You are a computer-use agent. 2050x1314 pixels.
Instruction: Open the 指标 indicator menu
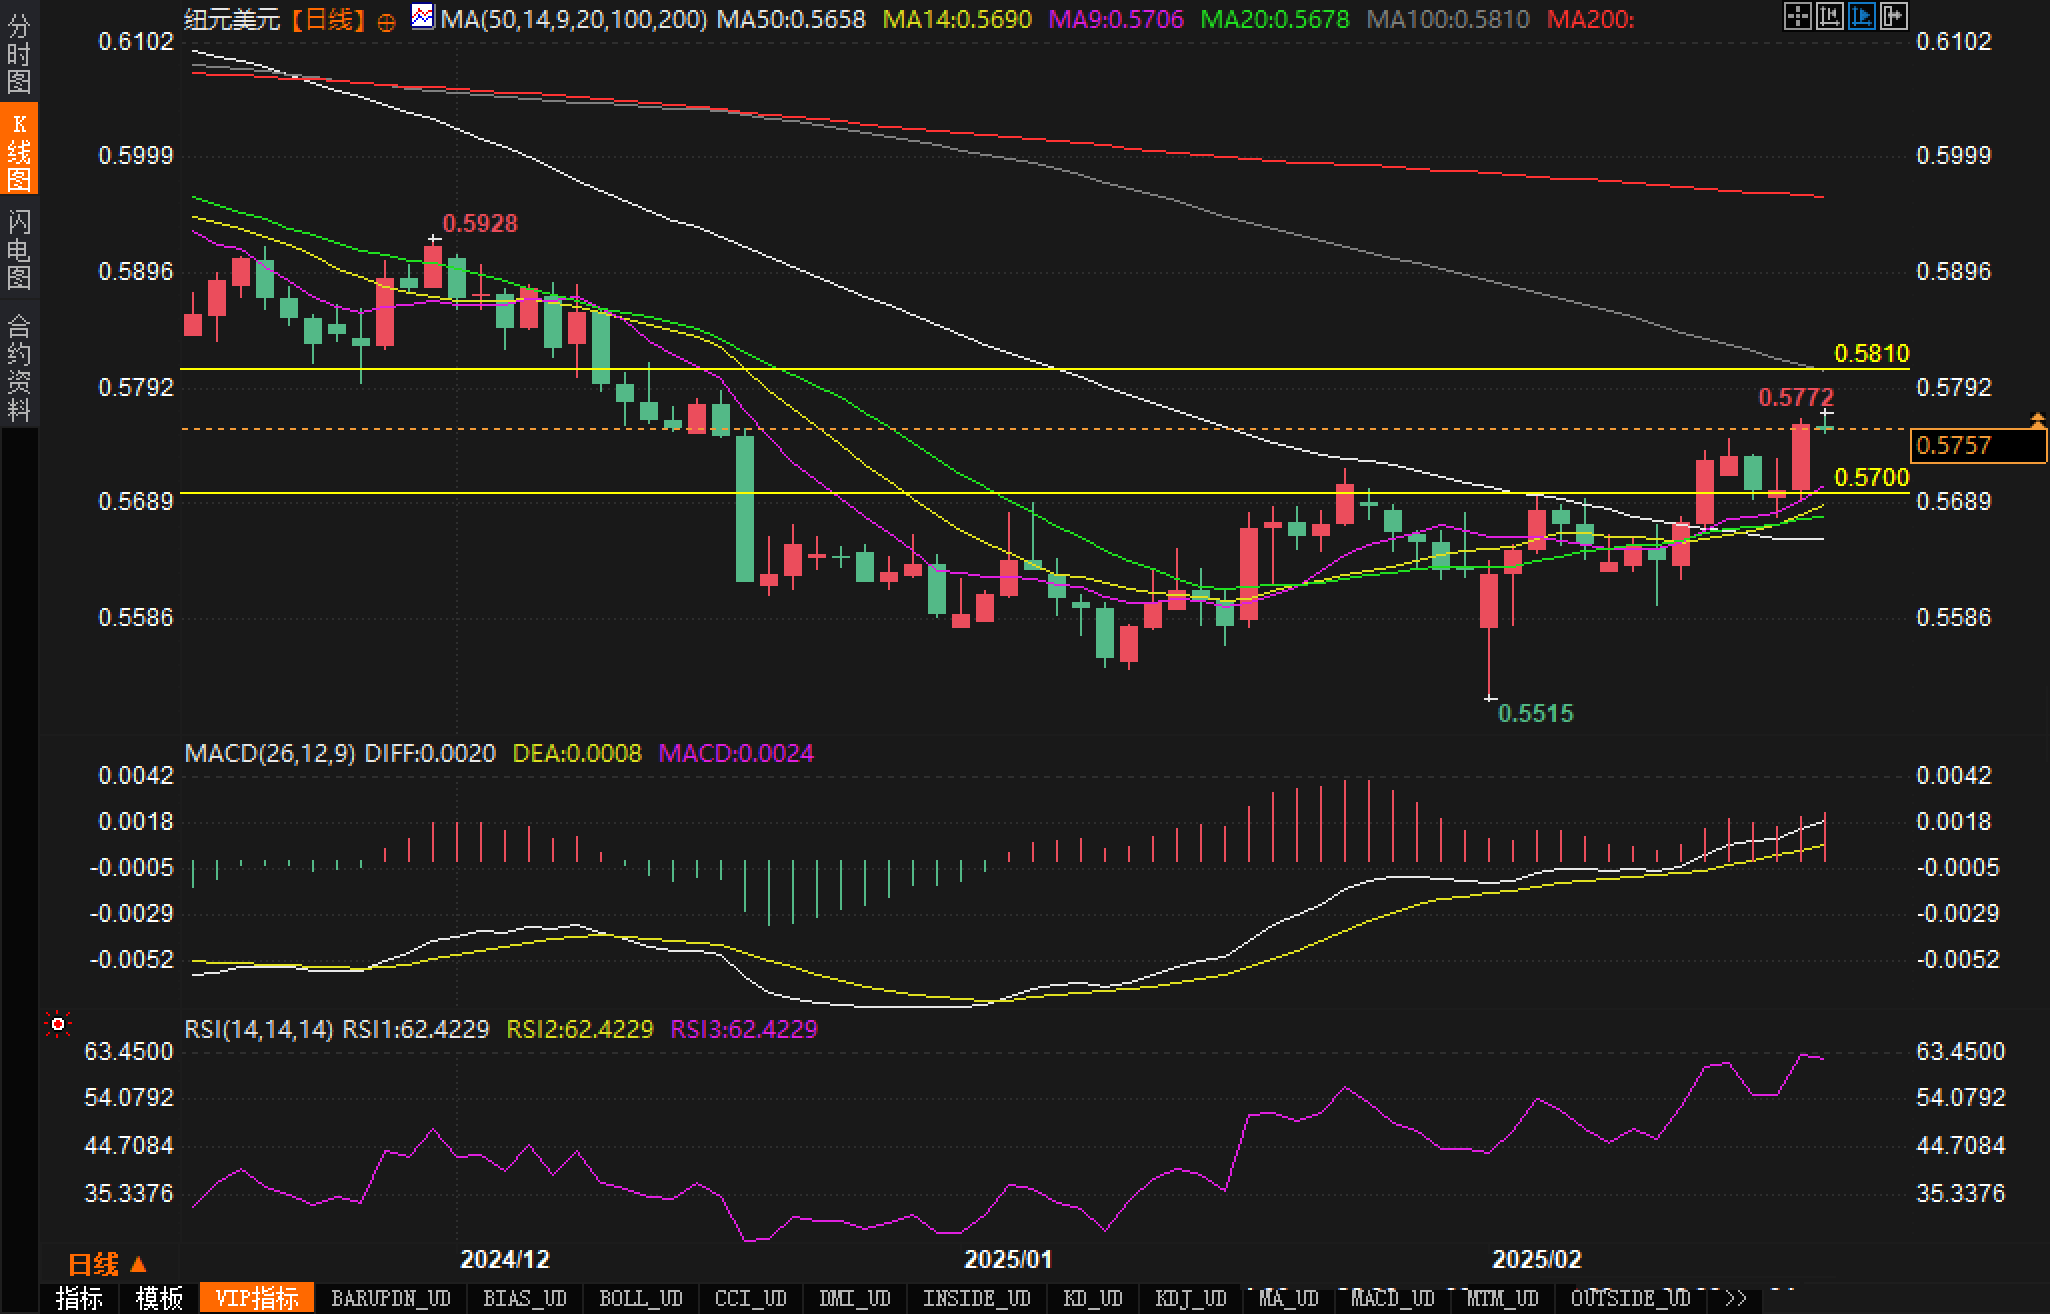tap(79, 1298)
